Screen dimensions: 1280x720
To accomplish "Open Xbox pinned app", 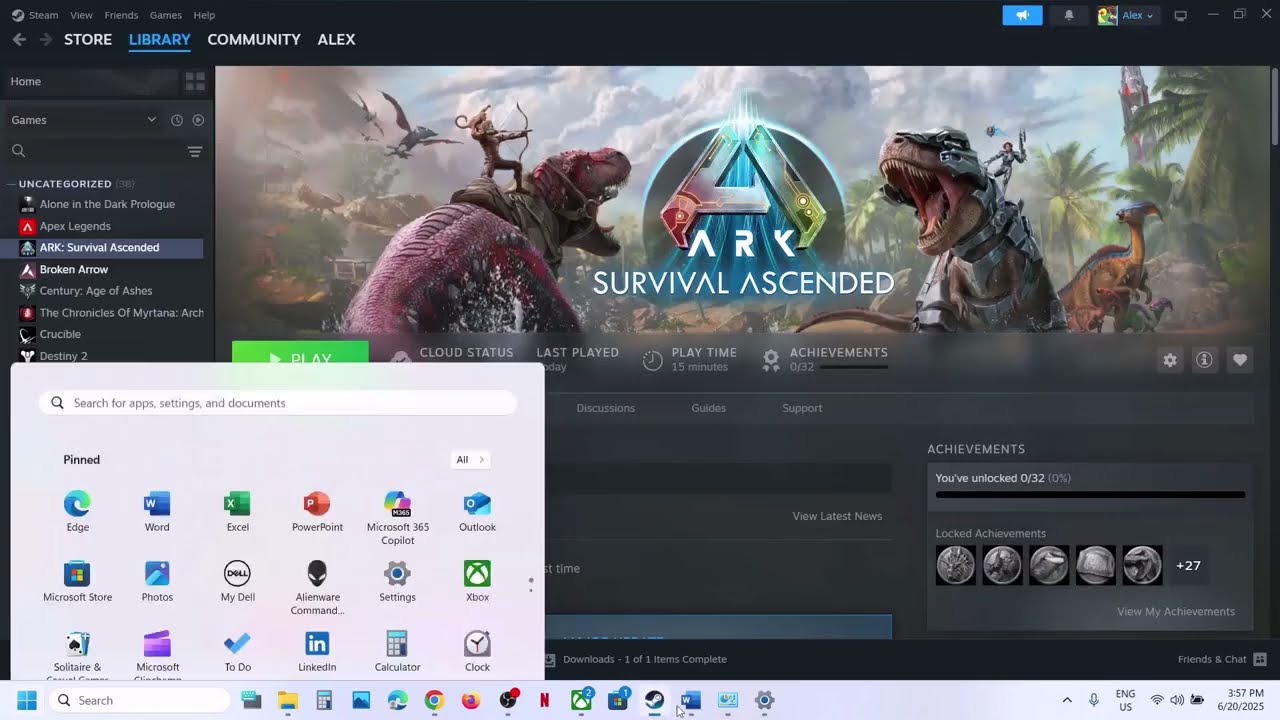I will point(477,581).
